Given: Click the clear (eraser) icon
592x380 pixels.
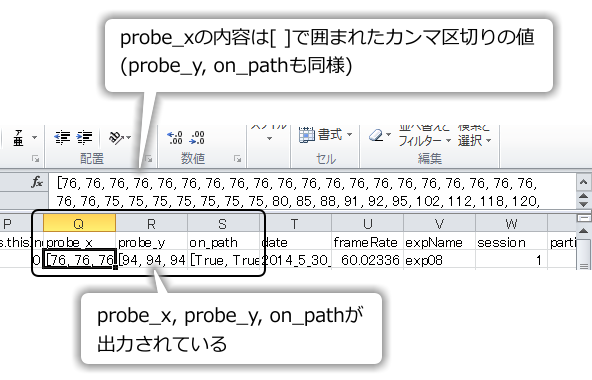Looking at the screenshot, I should (376, 135).
